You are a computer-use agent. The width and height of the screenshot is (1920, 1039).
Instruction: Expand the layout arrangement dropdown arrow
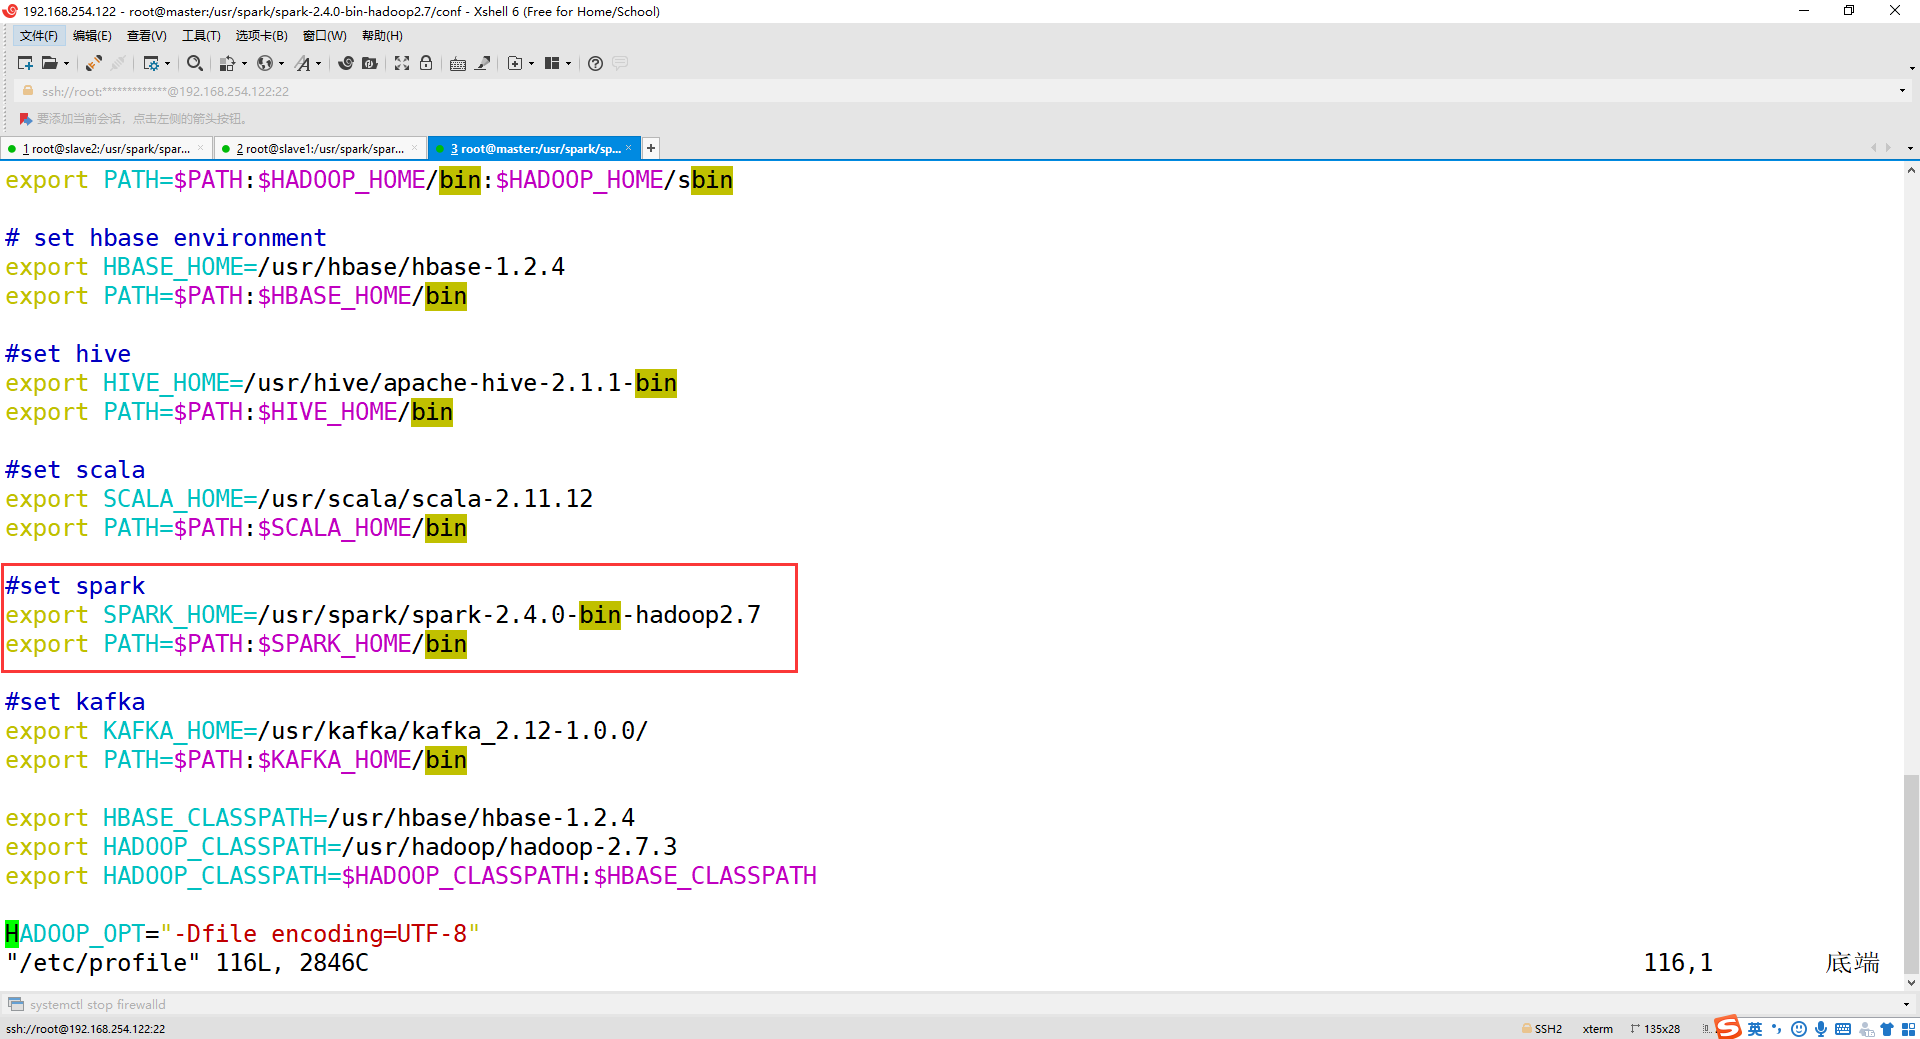pos(568,63)
